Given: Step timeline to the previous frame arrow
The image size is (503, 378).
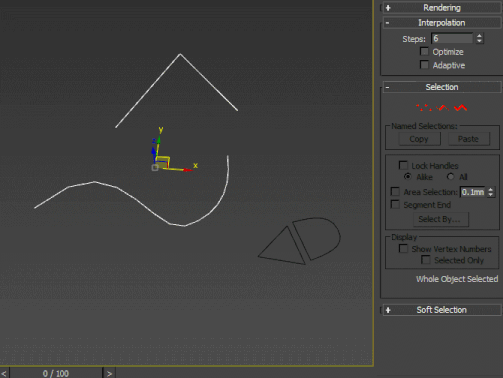Looking at the screenshot, I should pos(4,374).
